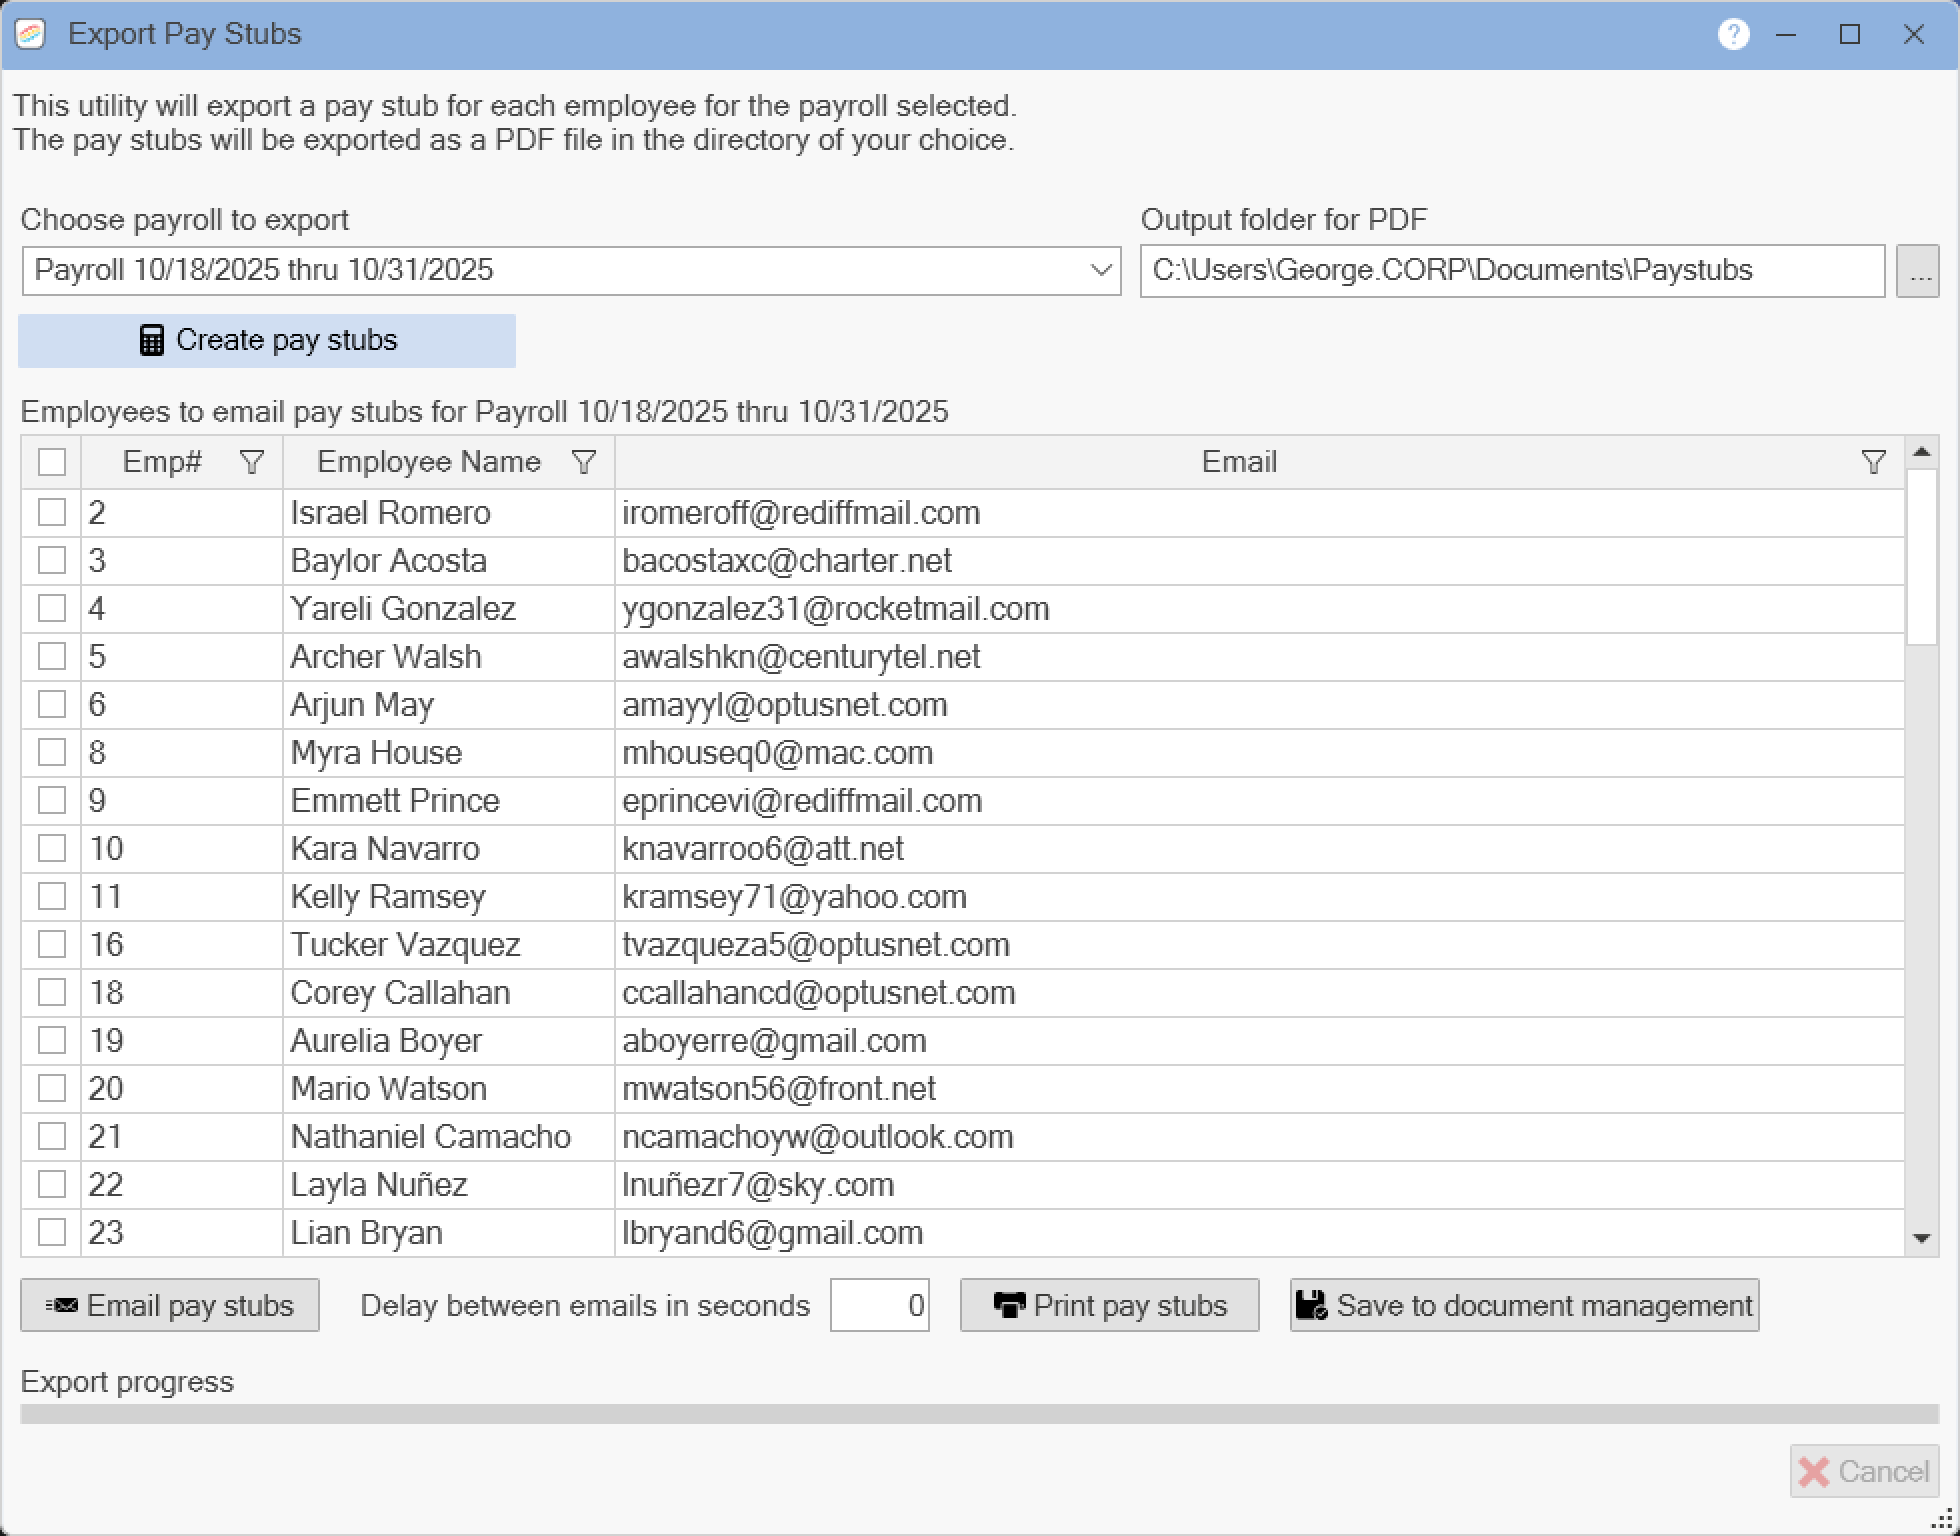Filter the Emp# column
The image size is (1960, 1536).
pos(252,462)
